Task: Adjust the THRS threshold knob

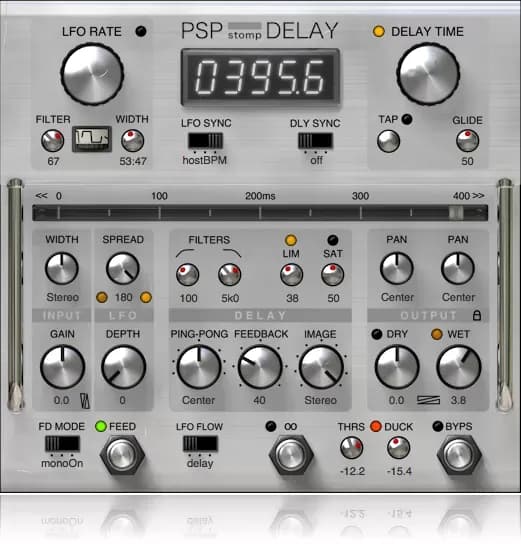Action: coord(352,447)
